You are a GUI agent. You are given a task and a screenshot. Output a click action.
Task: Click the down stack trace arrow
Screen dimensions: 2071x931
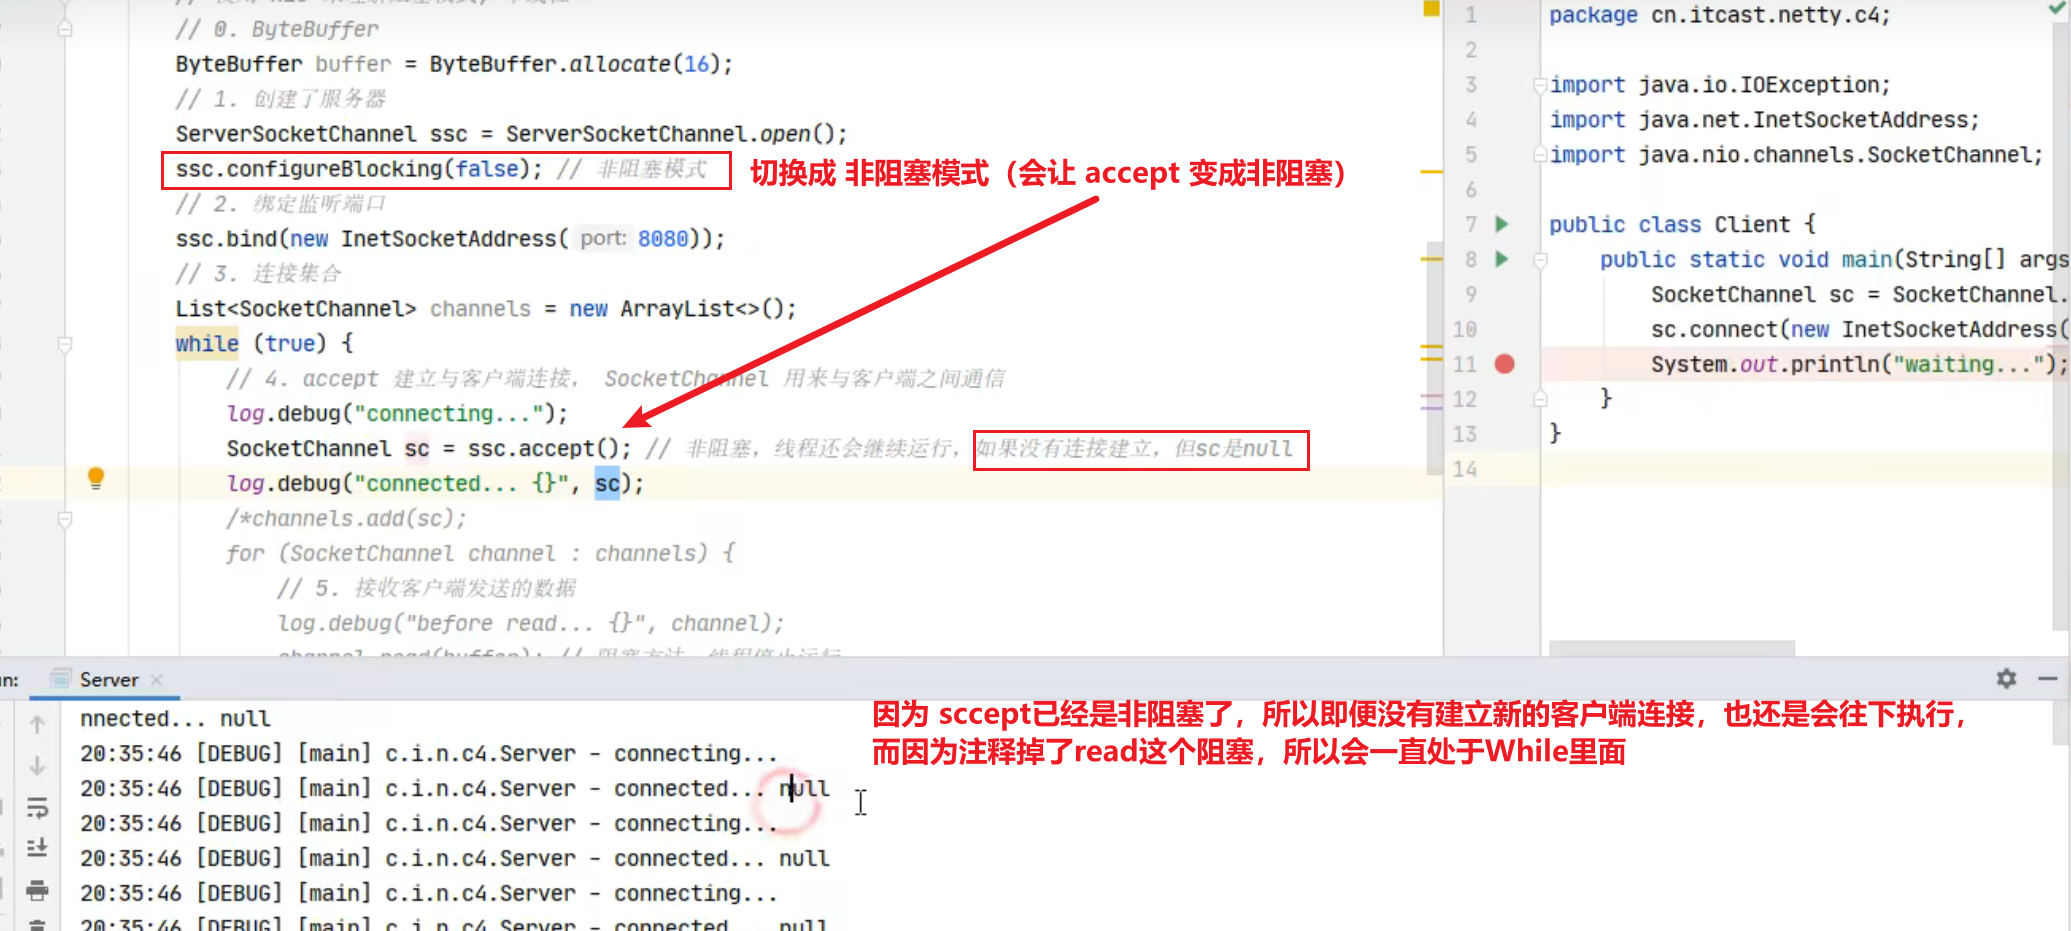(x=37, y=765)
